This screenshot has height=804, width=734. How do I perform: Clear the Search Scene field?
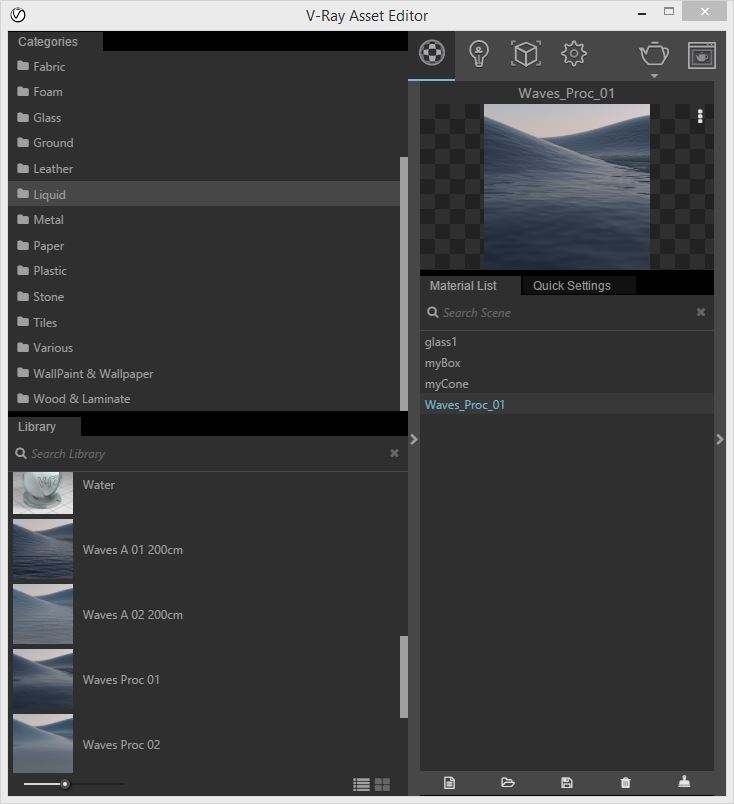[701, 312]
